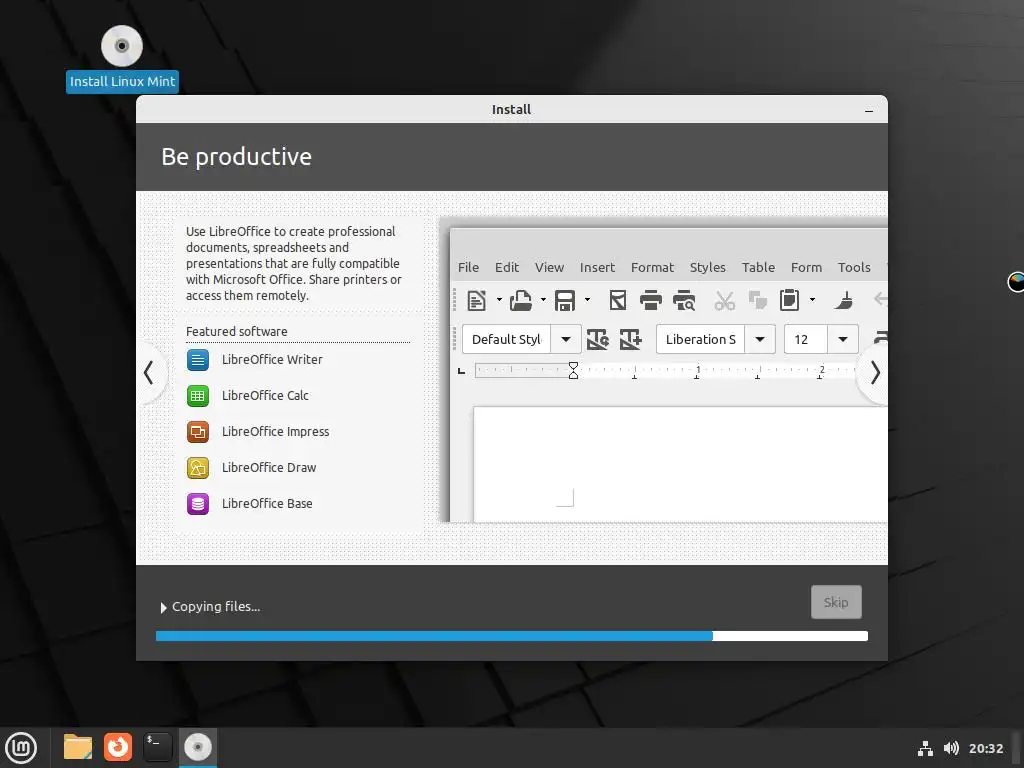This screenshot has width=1024, height=768.
Task: Click the Edit menu in slideshow image
Action: 507,267
